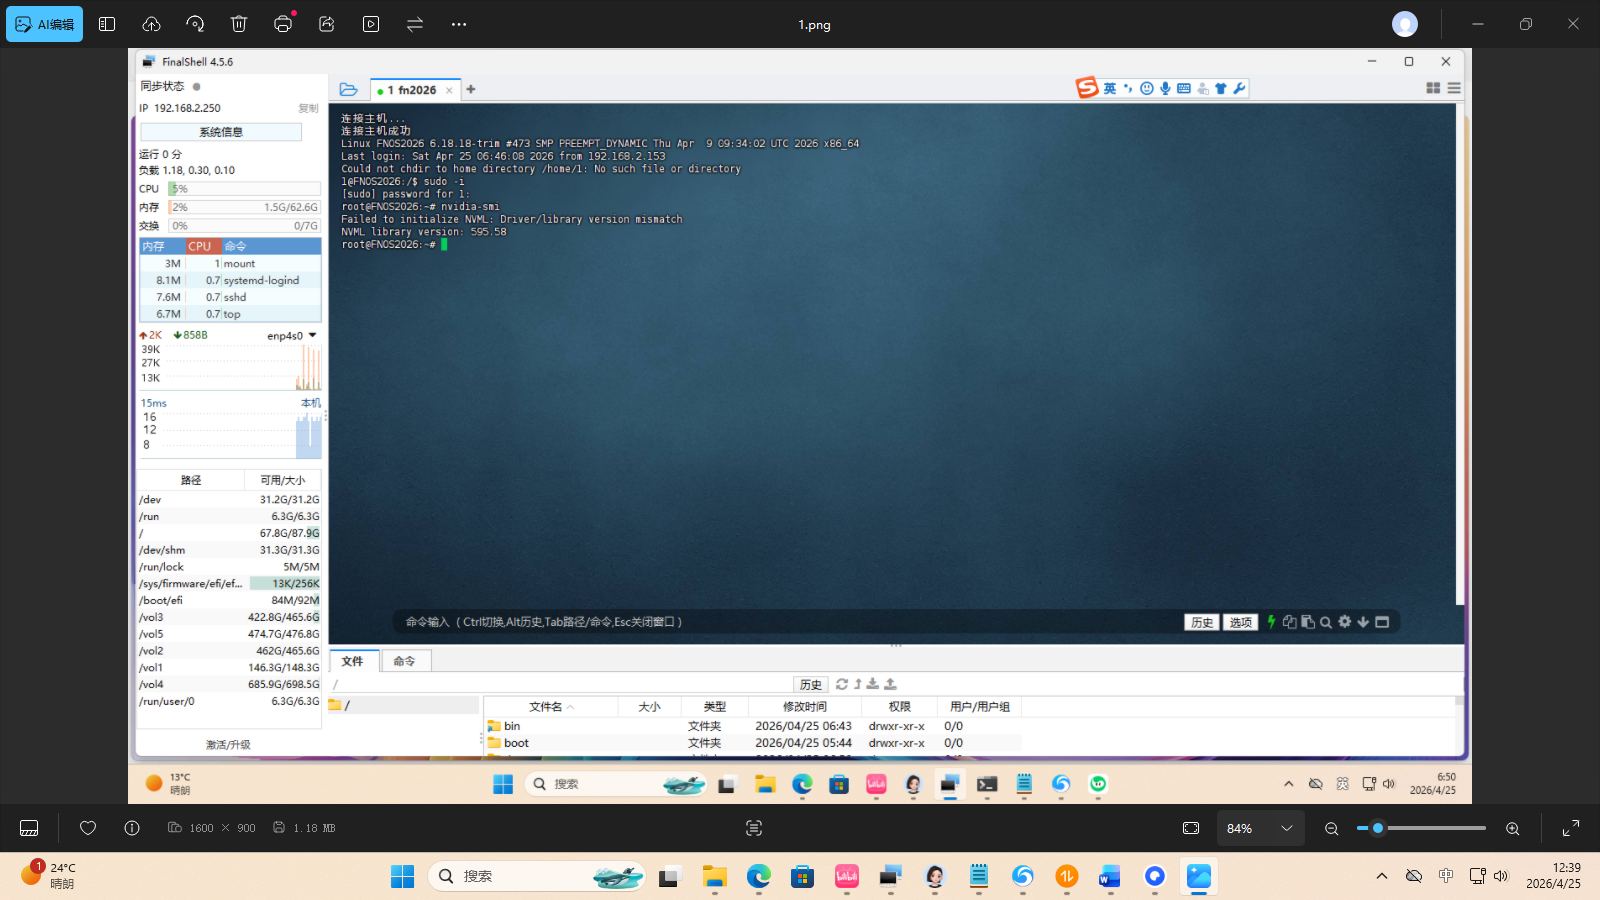Share the image via share icon
The width and height of the screenshot is (1600, 900).
[x=327, y=24]
